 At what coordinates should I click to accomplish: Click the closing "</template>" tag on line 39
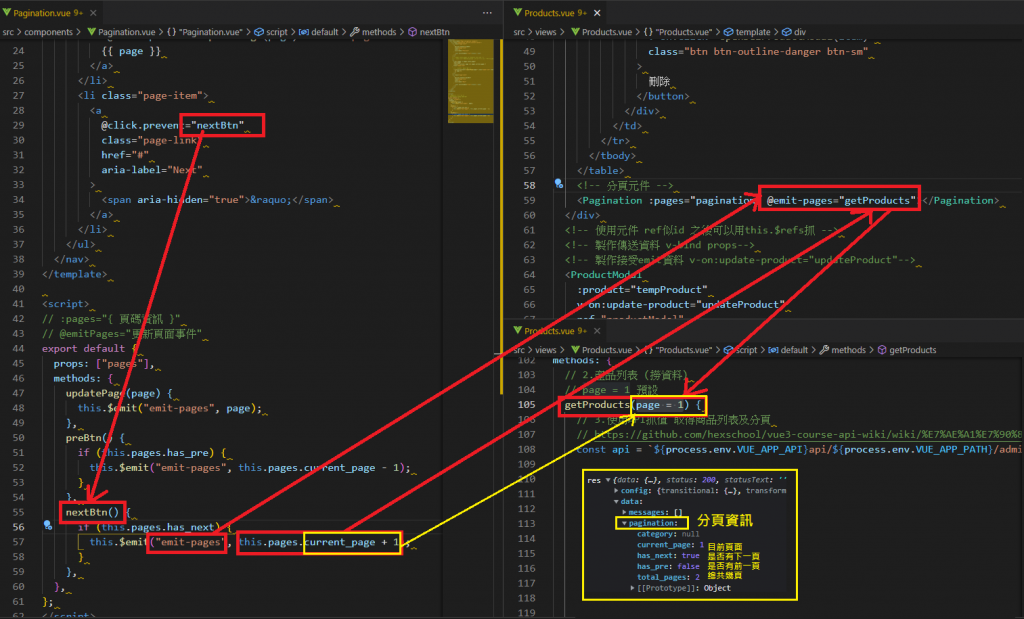tap(74, 274)
